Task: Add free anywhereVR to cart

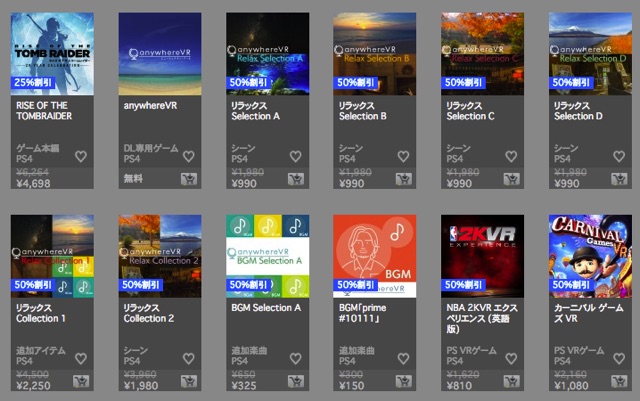Action: (x=189, y=179)
